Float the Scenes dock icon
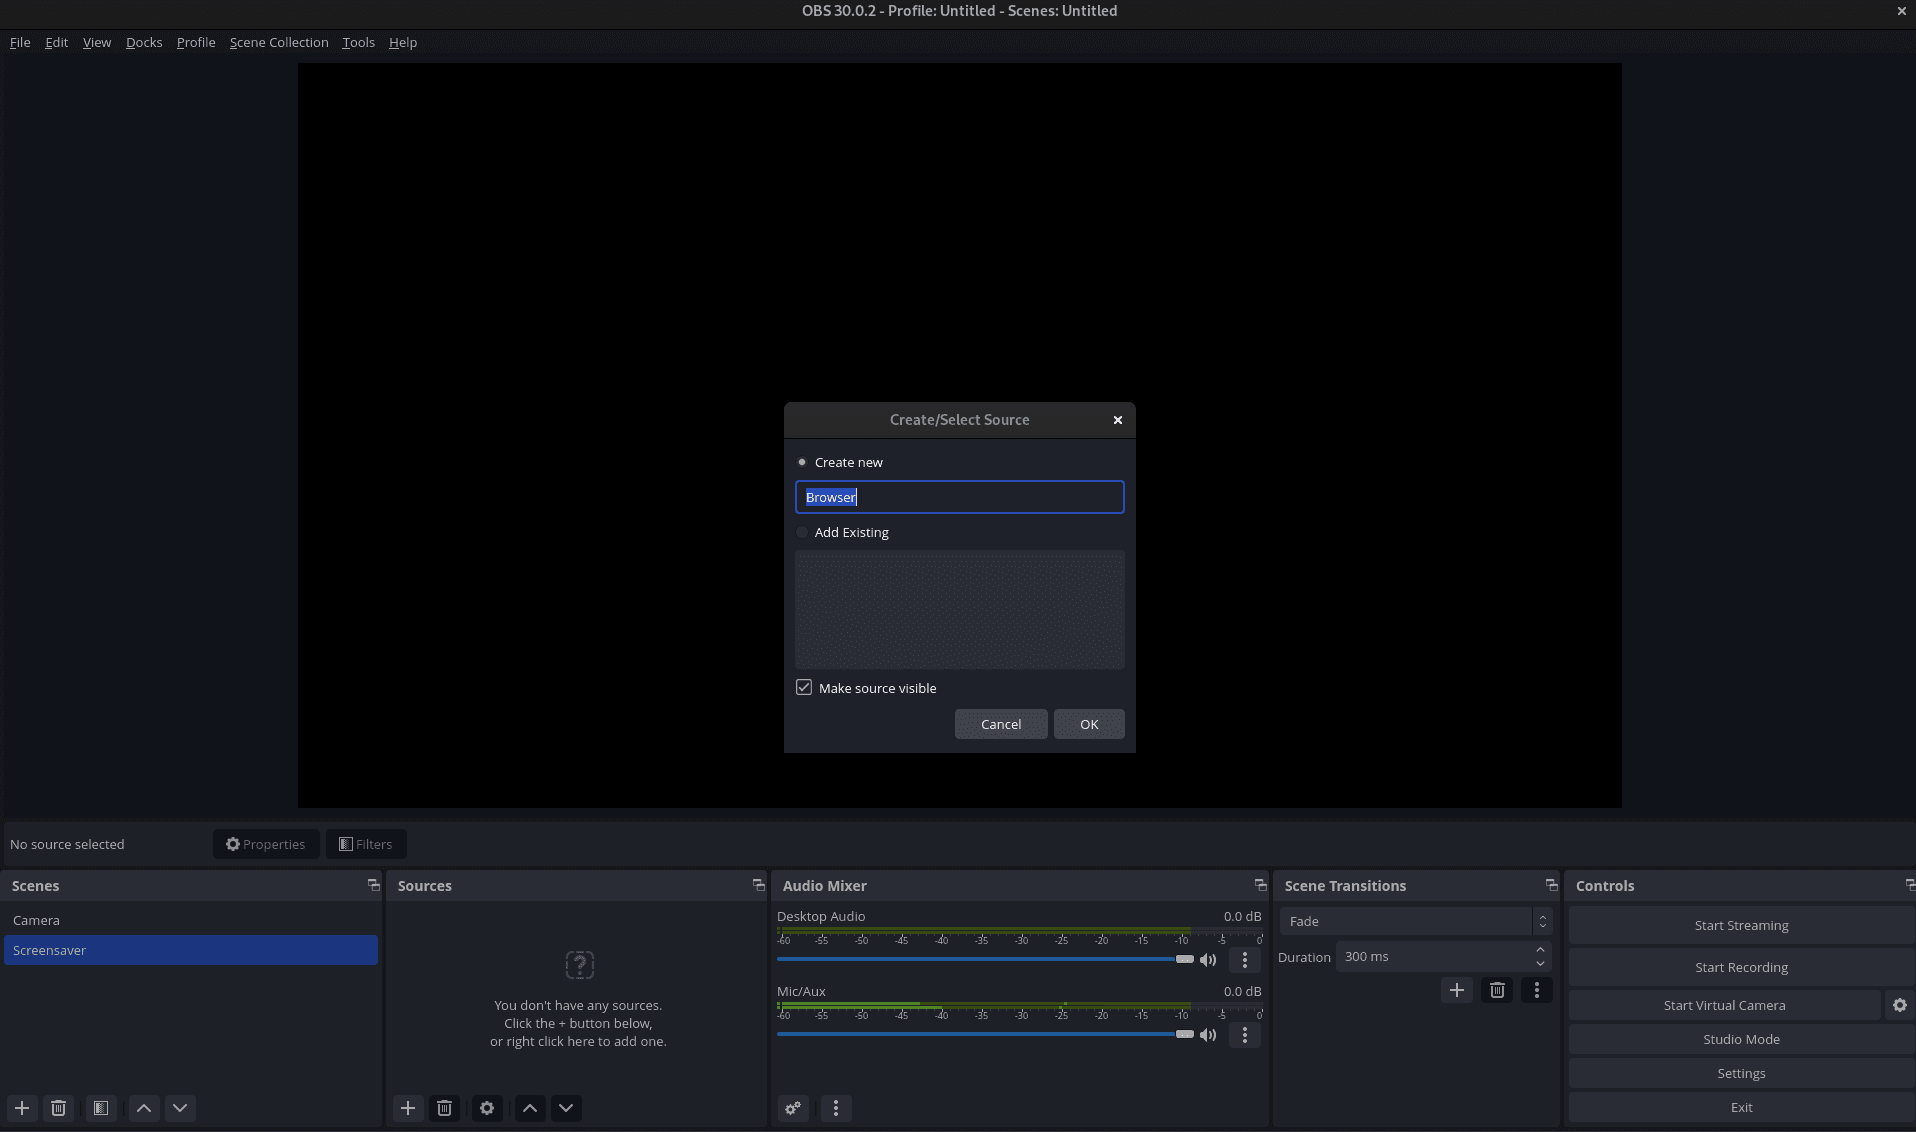The image size is (1916, 1132). coord(374,885)
